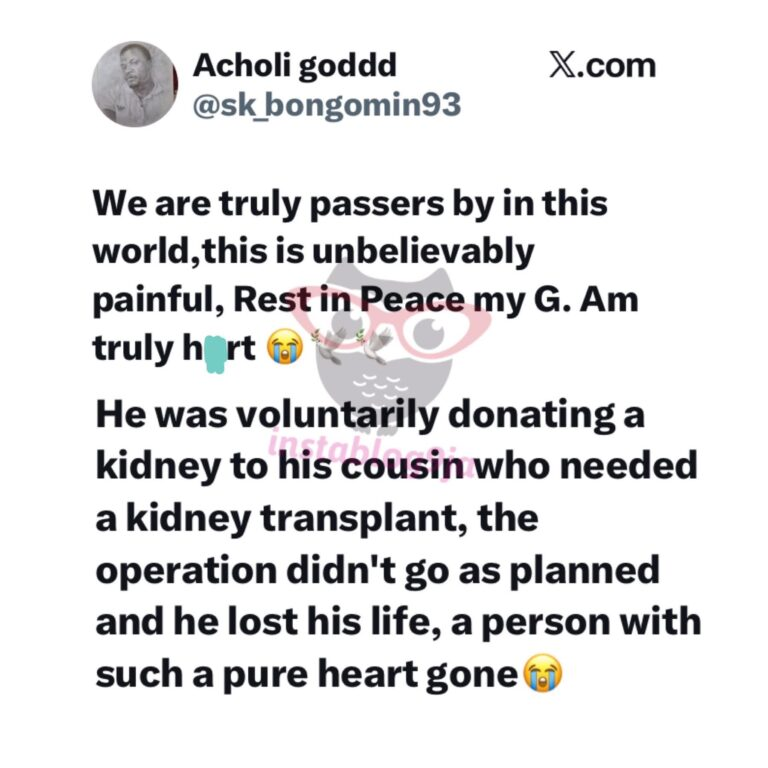Screen dimensions: 768x768
Task: Click the line 'operation didn't go as planned'
Action: [378, 570]
